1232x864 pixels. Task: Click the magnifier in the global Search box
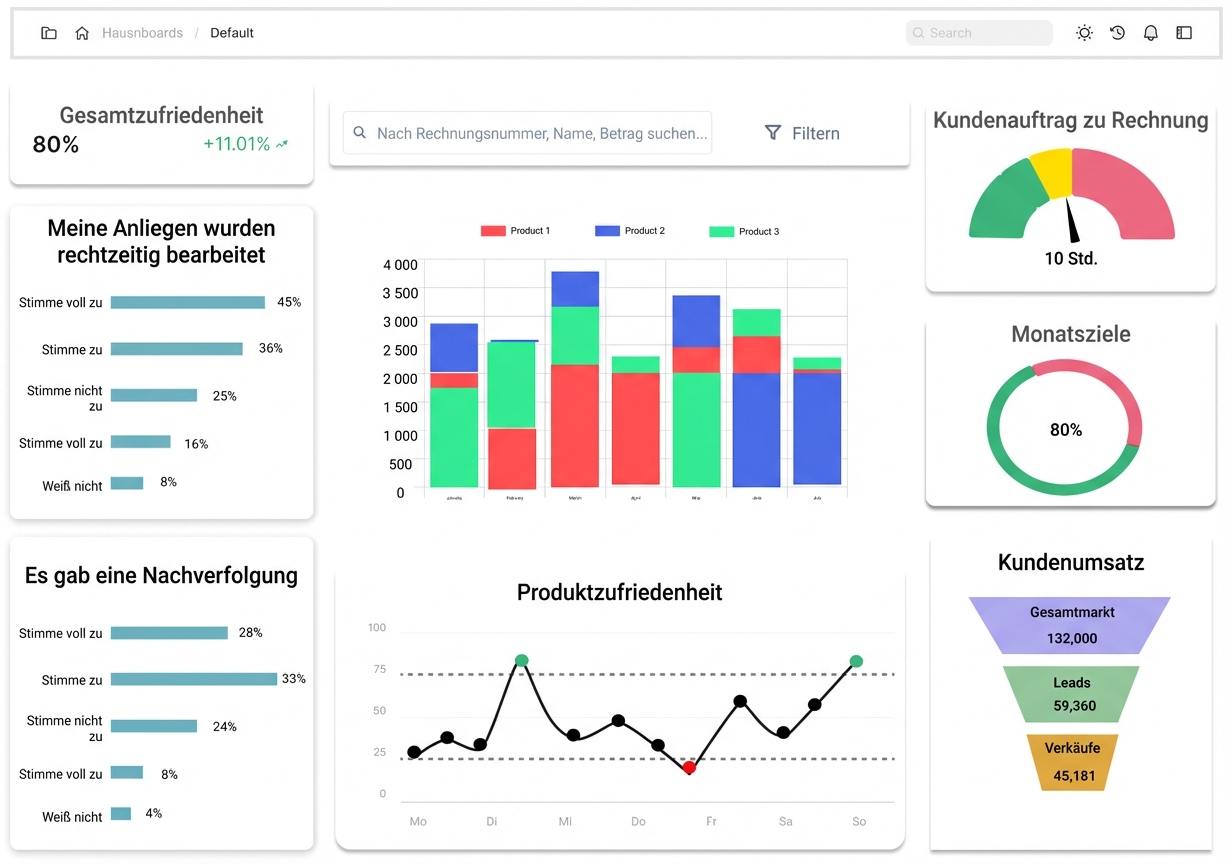click(x=918, y=33)
